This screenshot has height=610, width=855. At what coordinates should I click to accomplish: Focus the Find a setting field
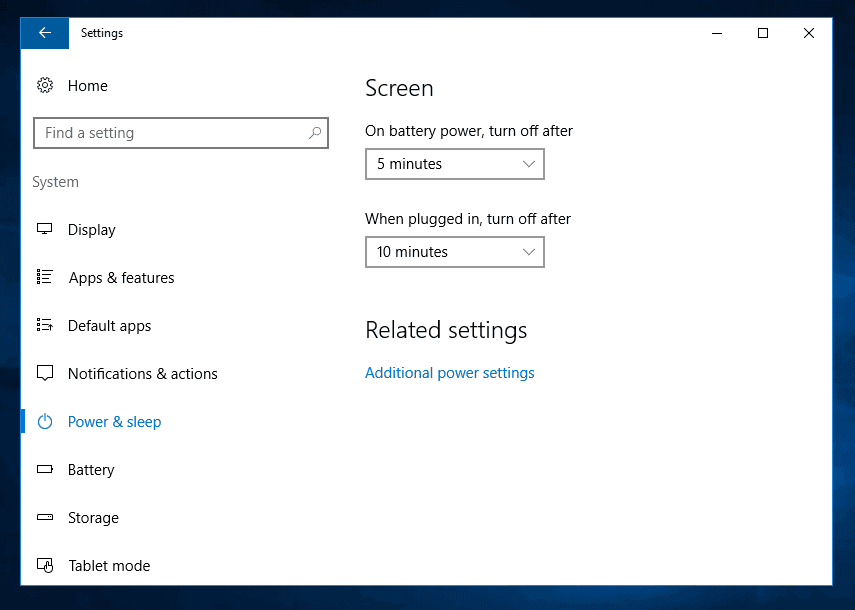click(180, 133)
